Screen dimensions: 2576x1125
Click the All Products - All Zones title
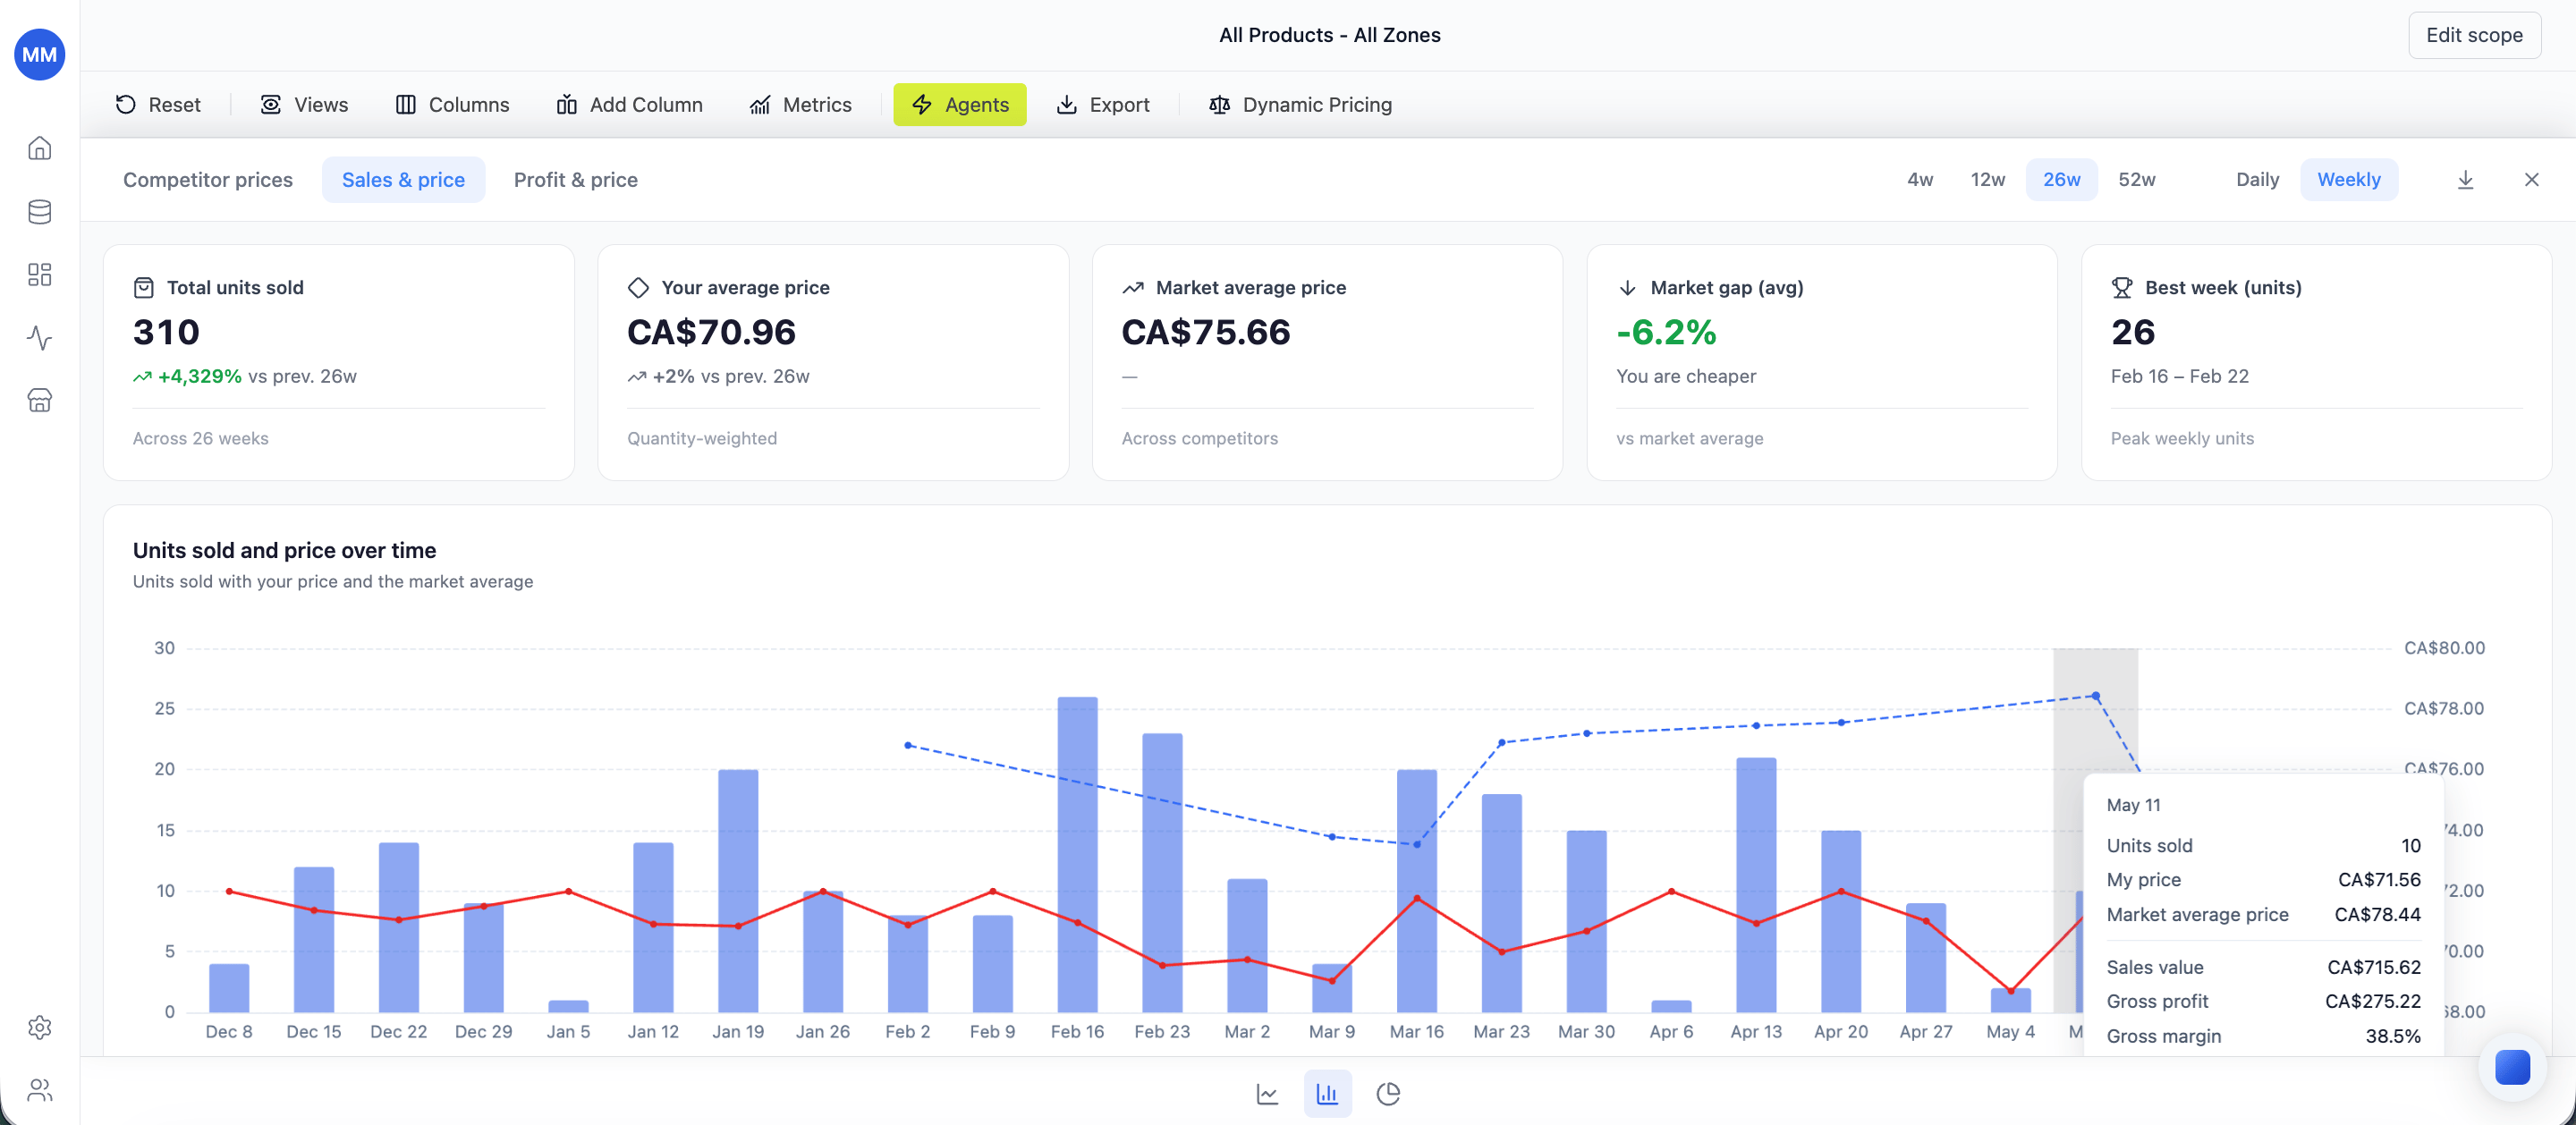click(1329, 35)
